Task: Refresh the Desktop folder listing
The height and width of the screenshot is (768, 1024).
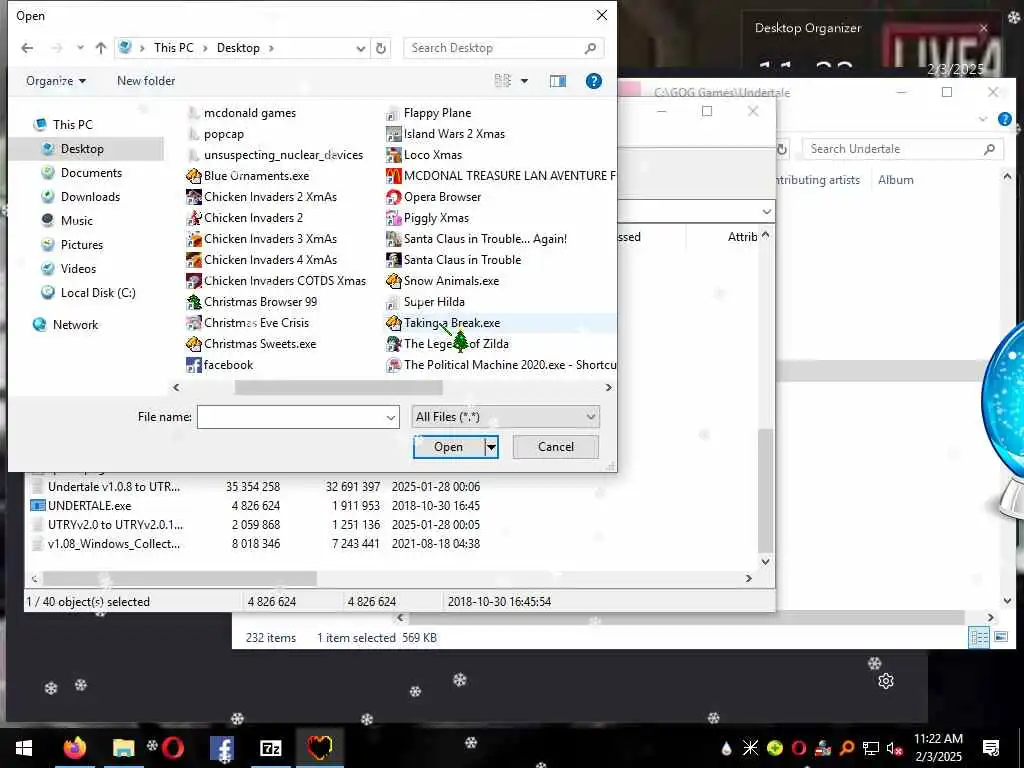Action: tap(381, 48)
